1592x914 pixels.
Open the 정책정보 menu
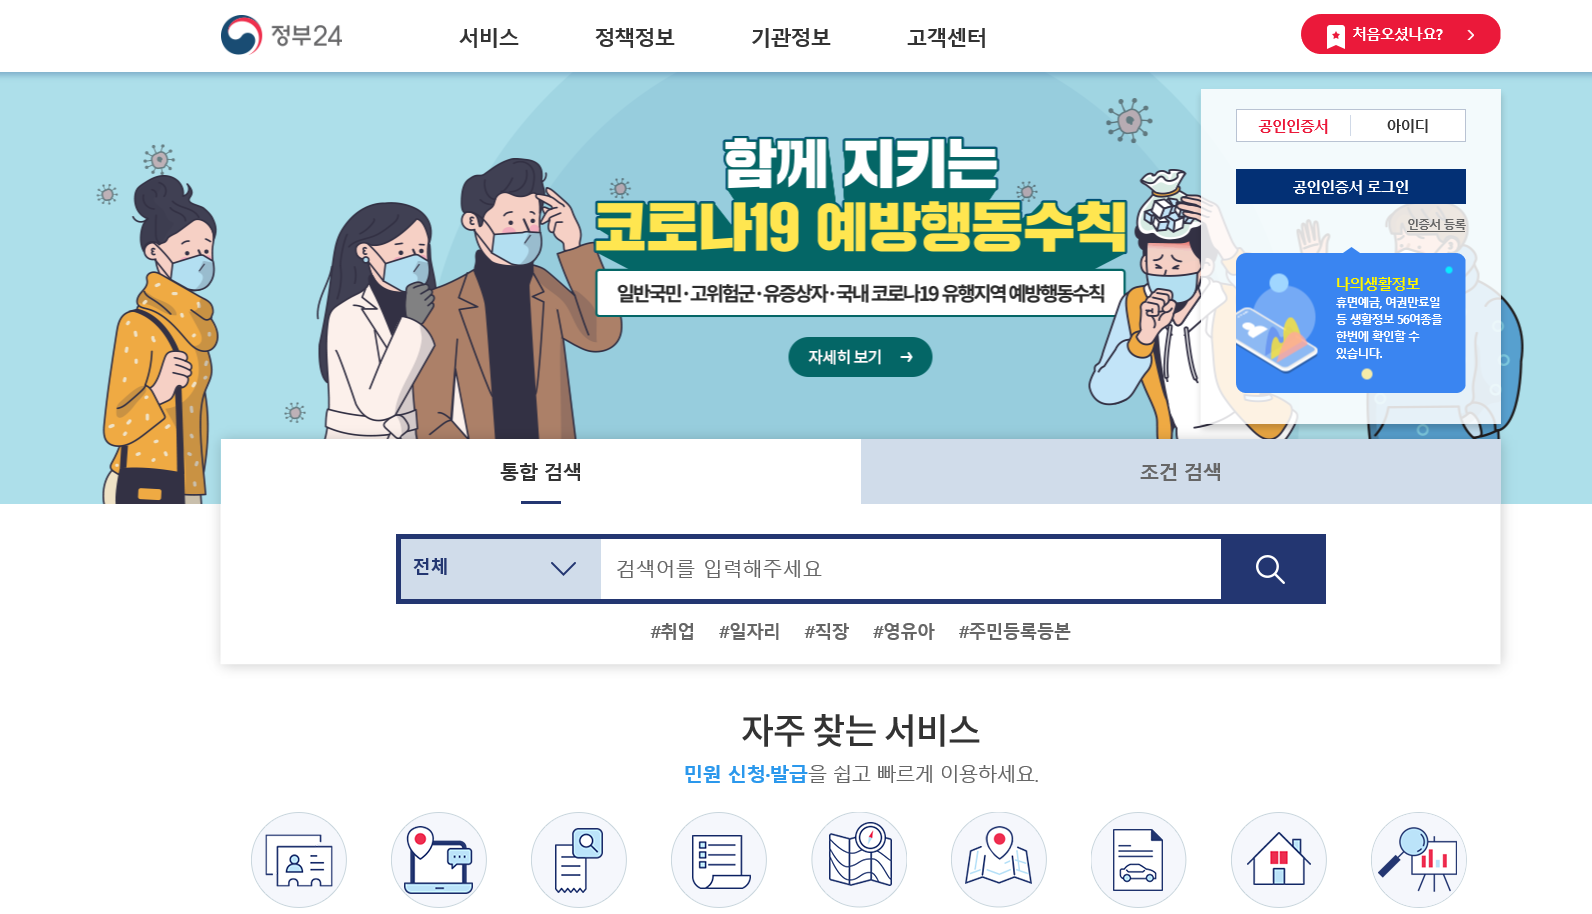[x=635, y=38]
